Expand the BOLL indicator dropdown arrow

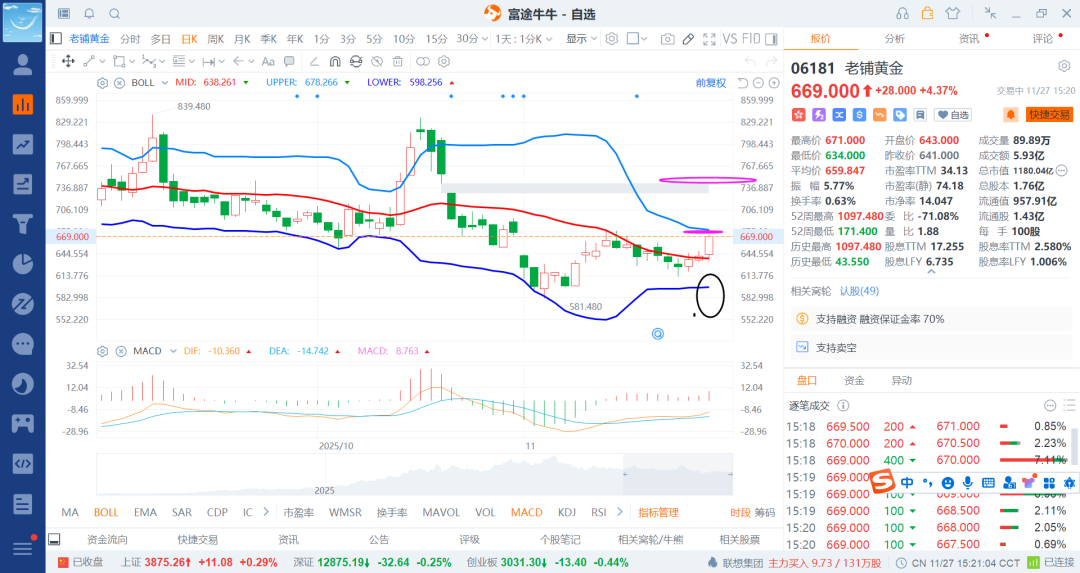[165, 83]
